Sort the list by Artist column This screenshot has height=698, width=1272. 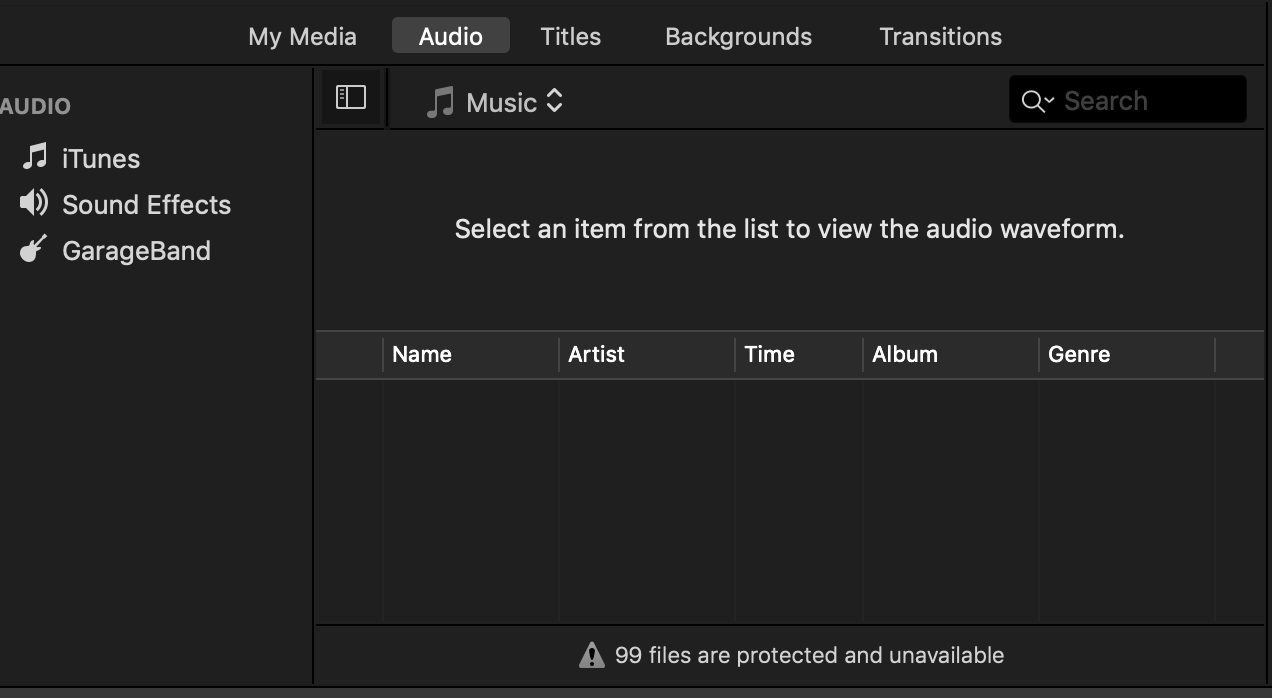point(596,354)
